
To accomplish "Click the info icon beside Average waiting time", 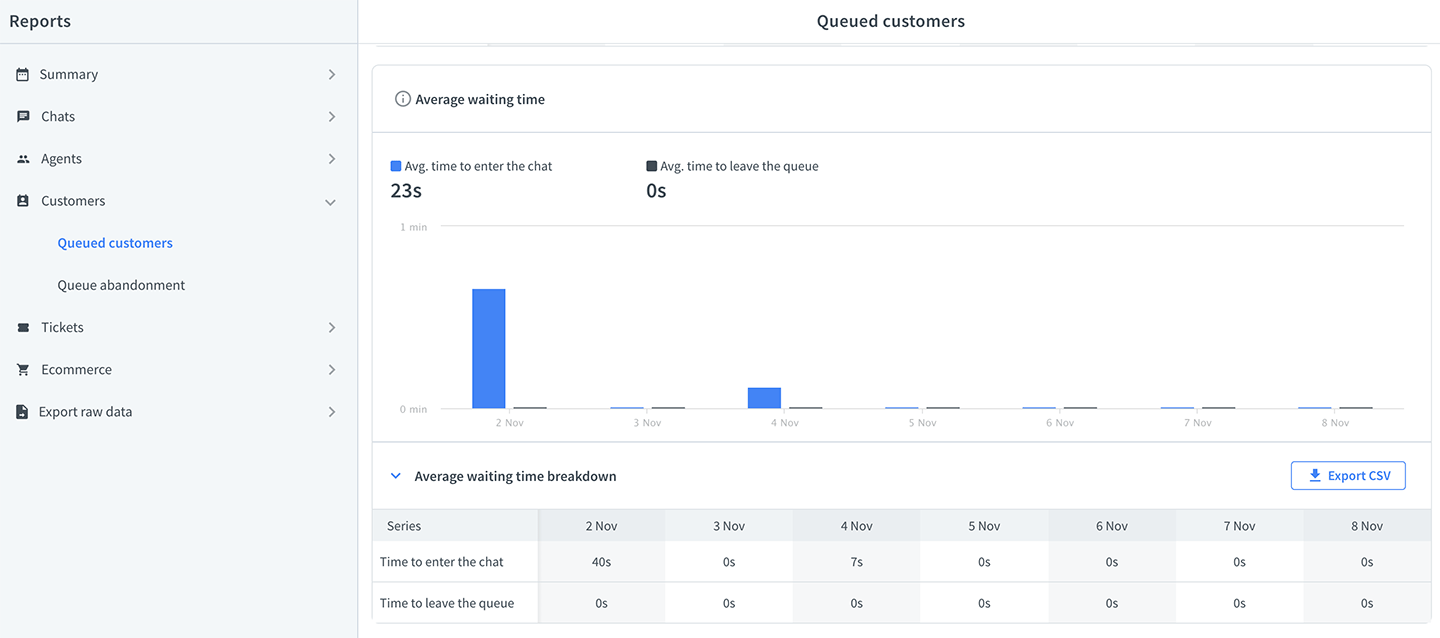I will [403, 99].
